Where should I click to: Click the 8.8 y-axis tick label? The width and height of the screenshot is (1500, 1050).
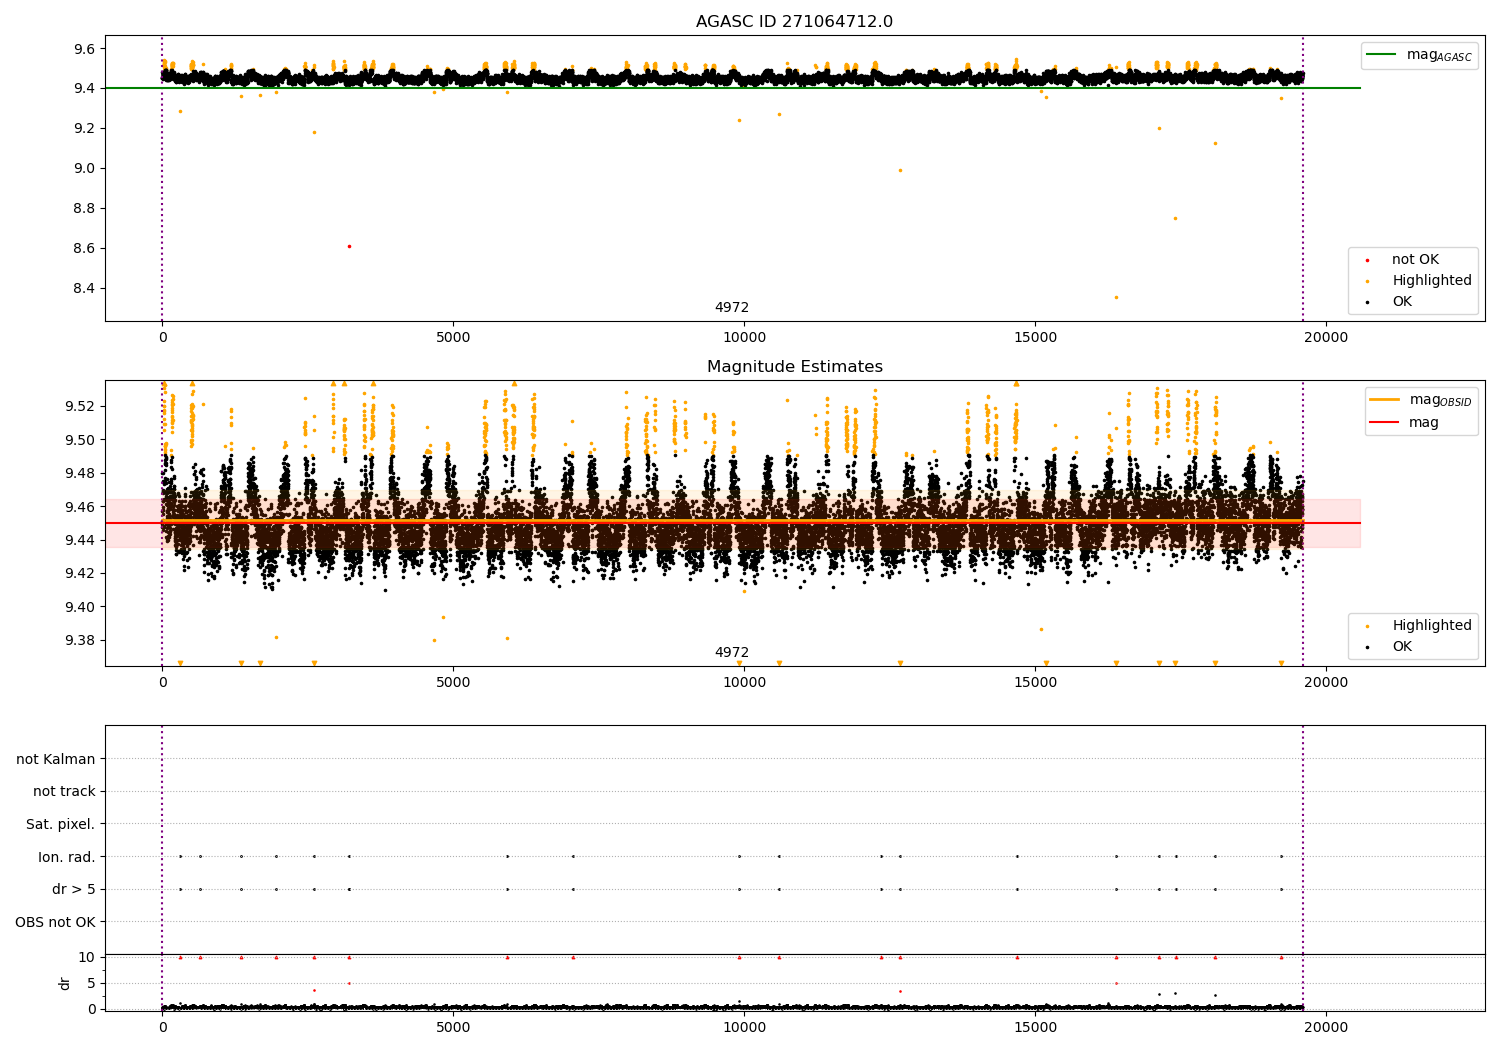83,209
